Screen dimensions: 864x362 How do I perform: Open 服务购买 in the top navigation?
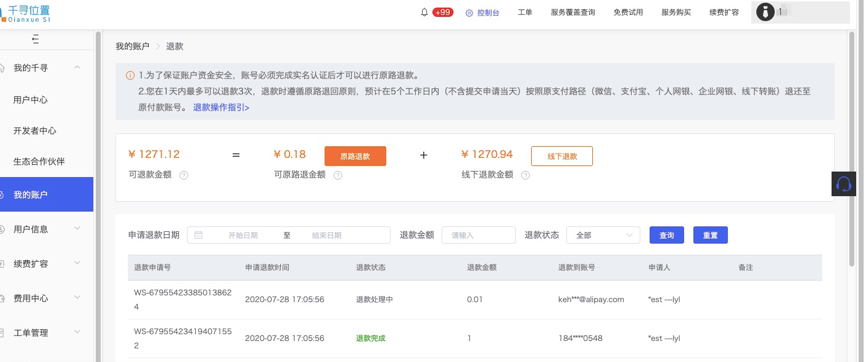coord(676,13)
